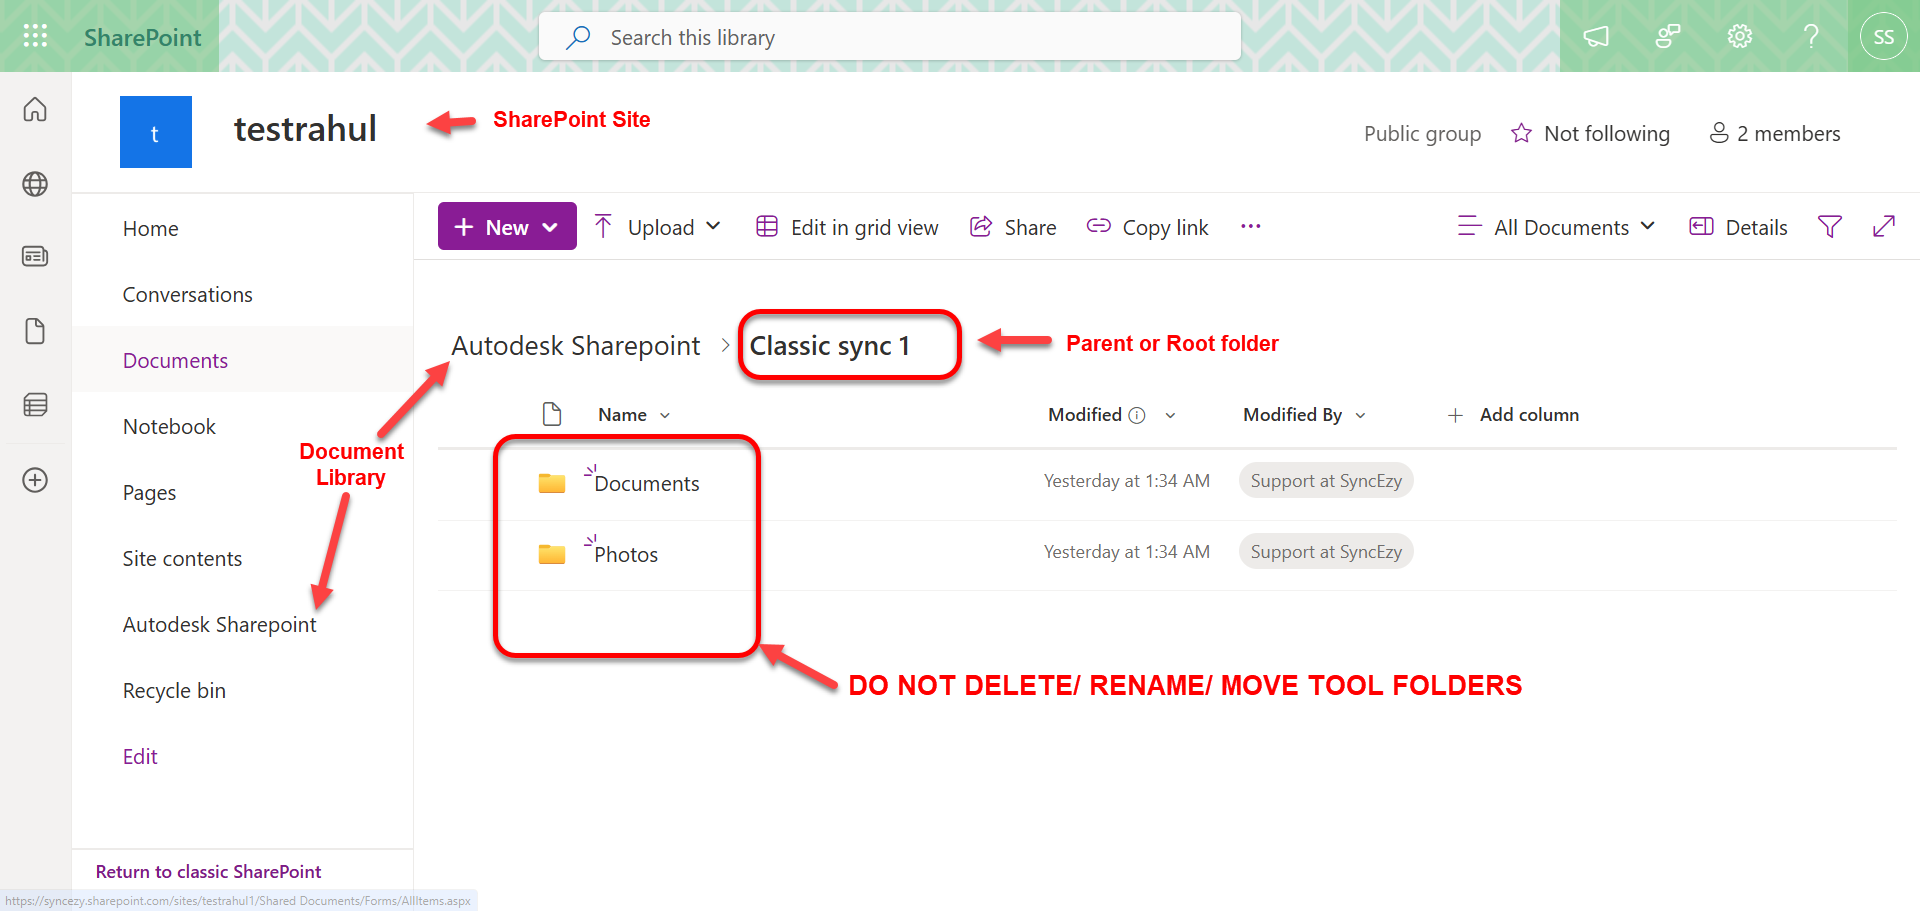
Task: Open the app launcher waffle icon
Action: tap(35, 37)
